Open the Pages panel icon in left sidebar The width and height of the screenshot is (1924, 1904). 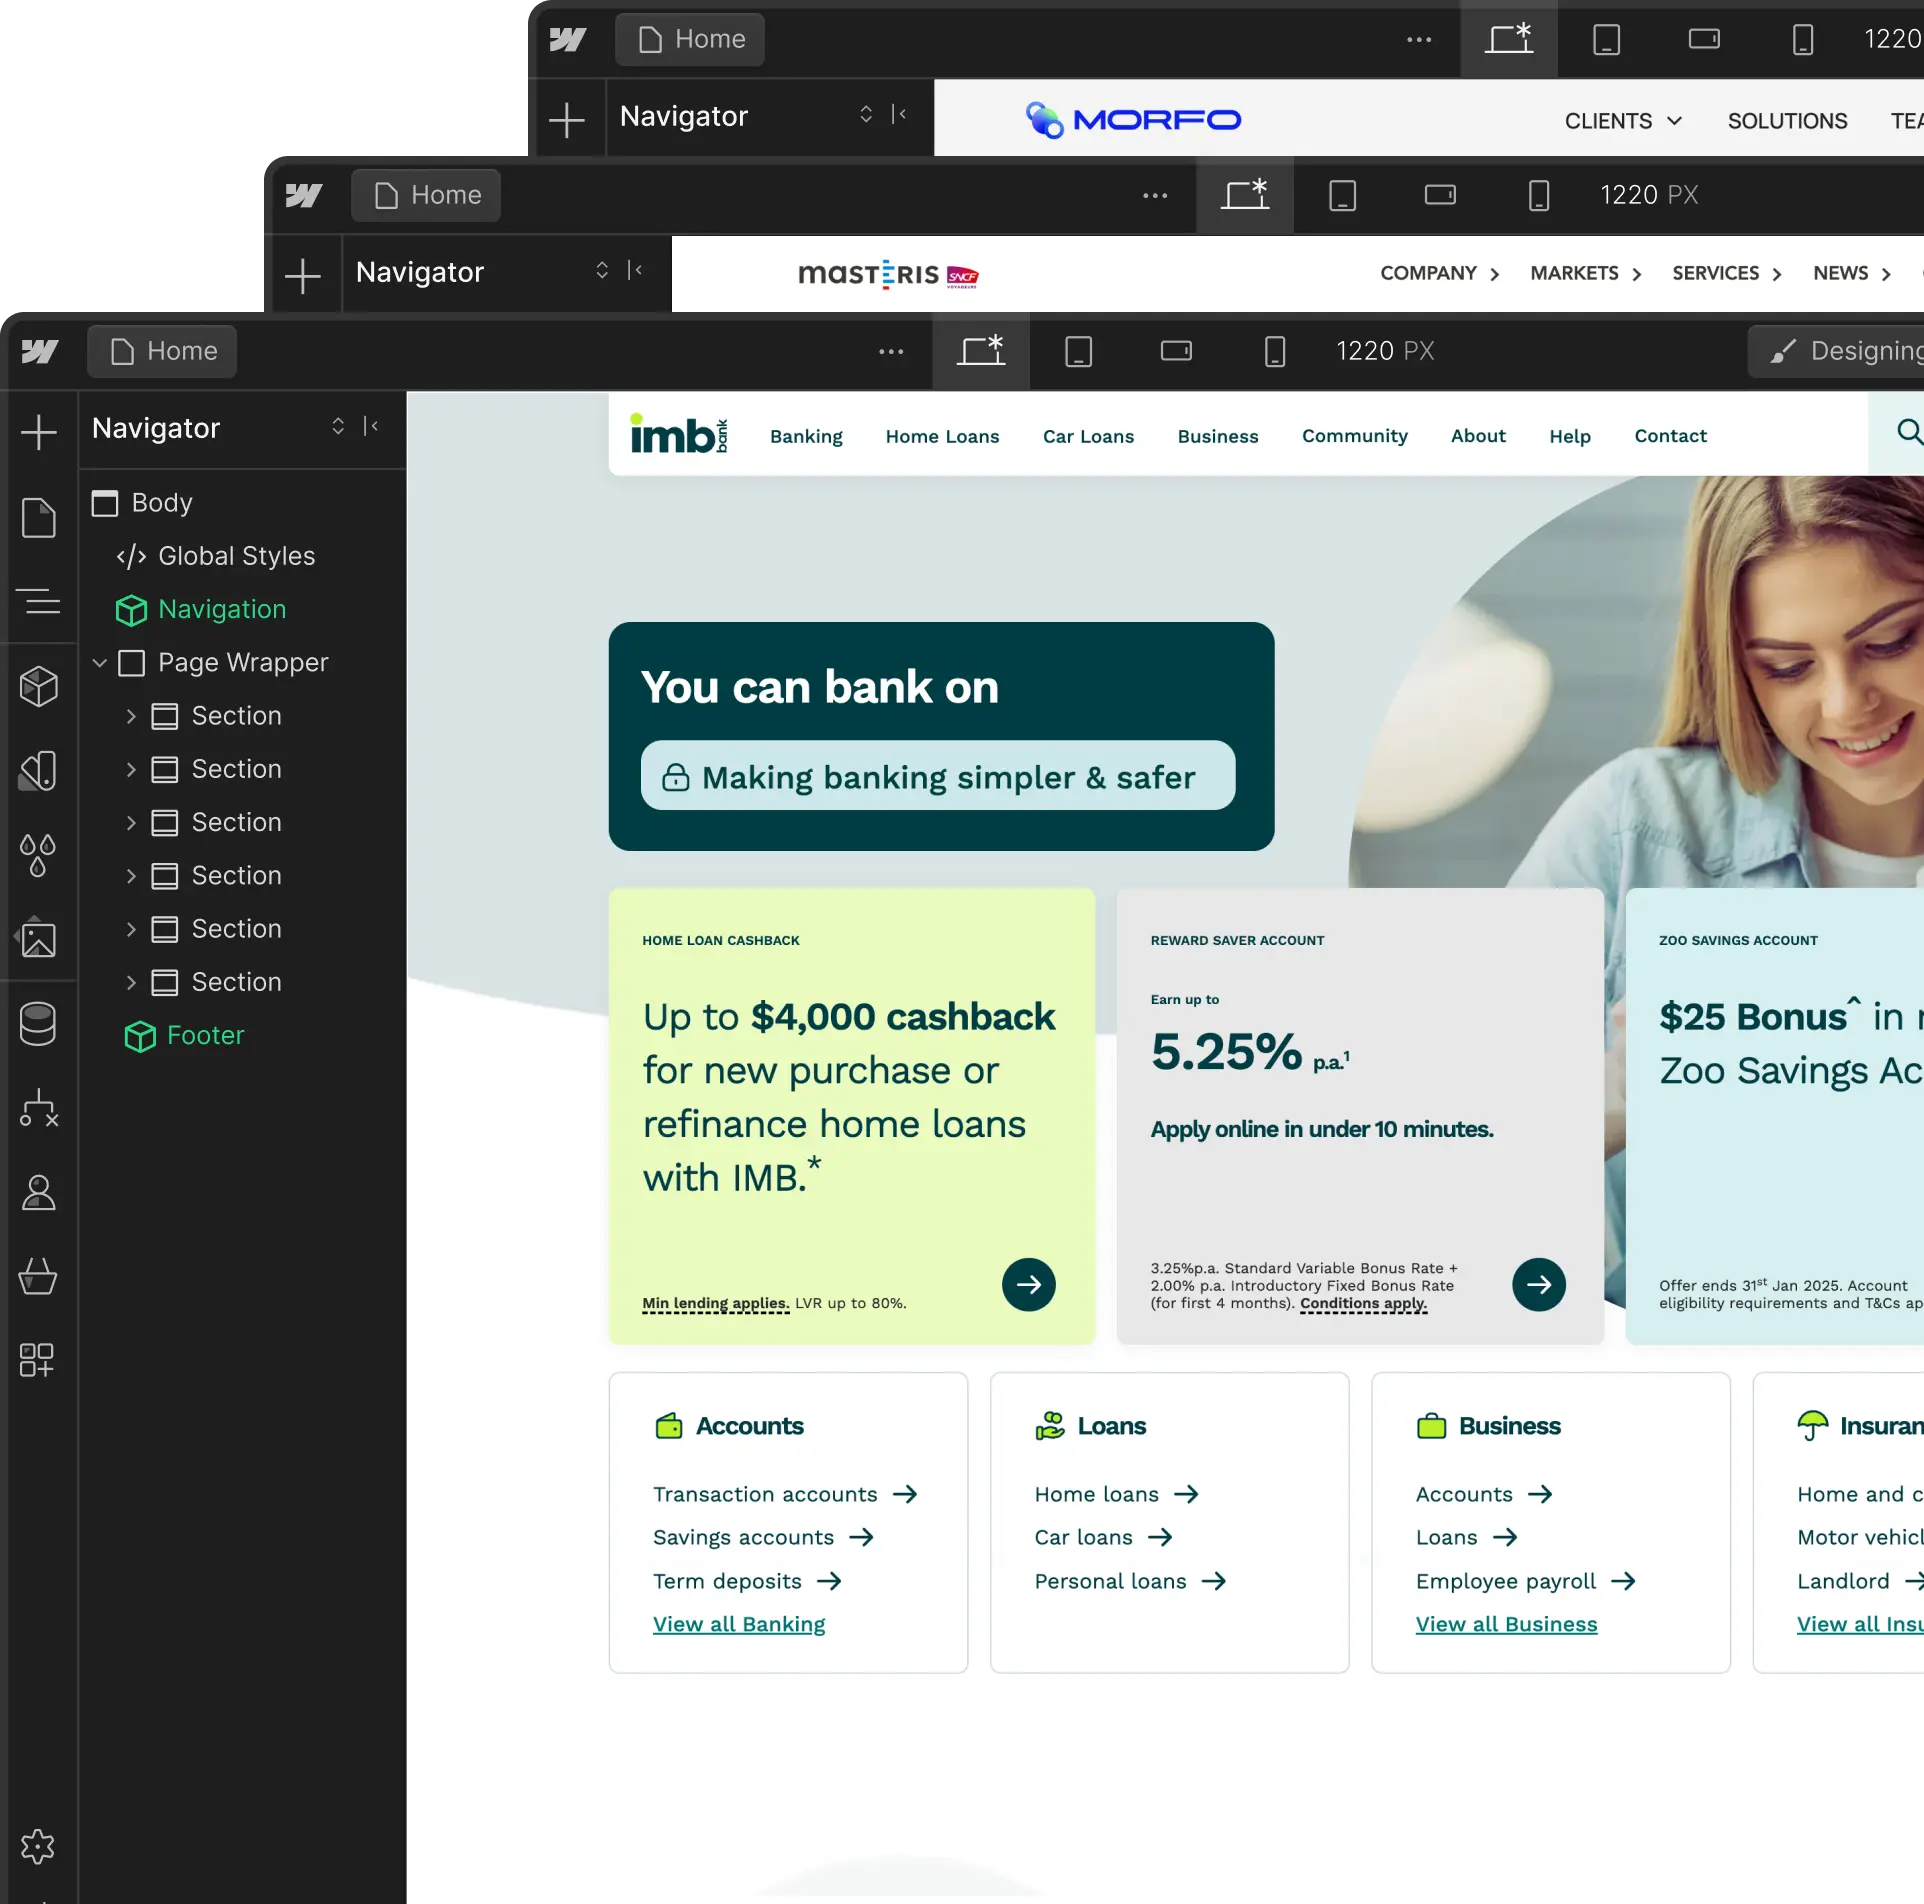[x=39, y=517]
